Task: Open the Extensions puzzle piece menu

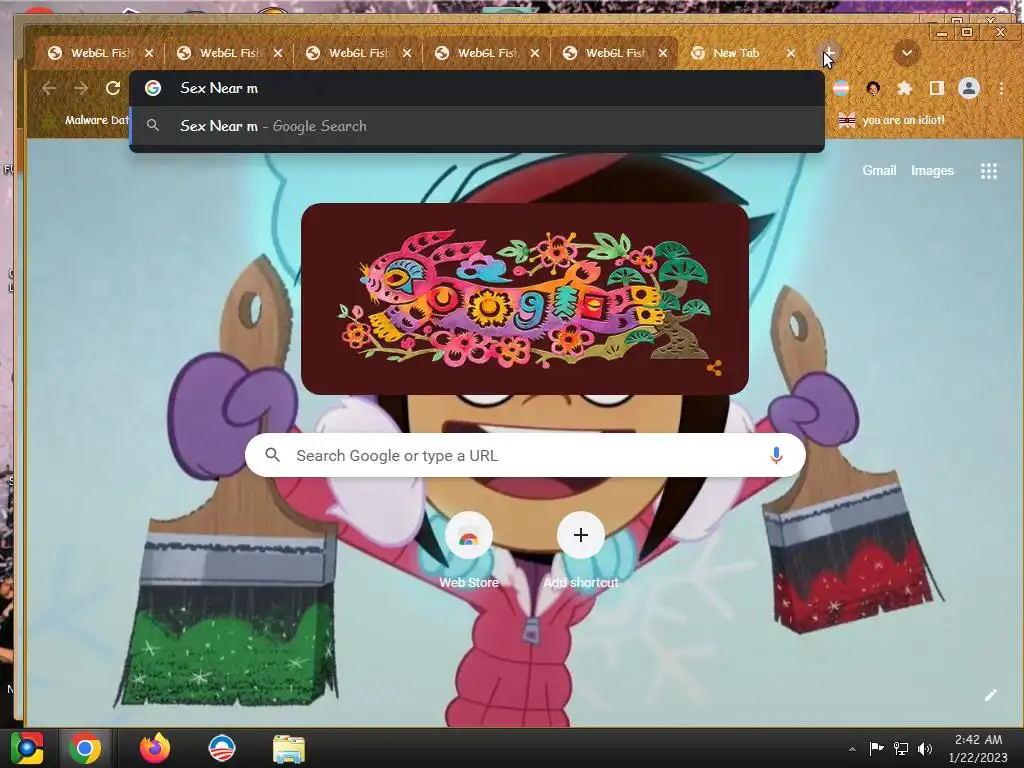Action: tap(904, 88)
